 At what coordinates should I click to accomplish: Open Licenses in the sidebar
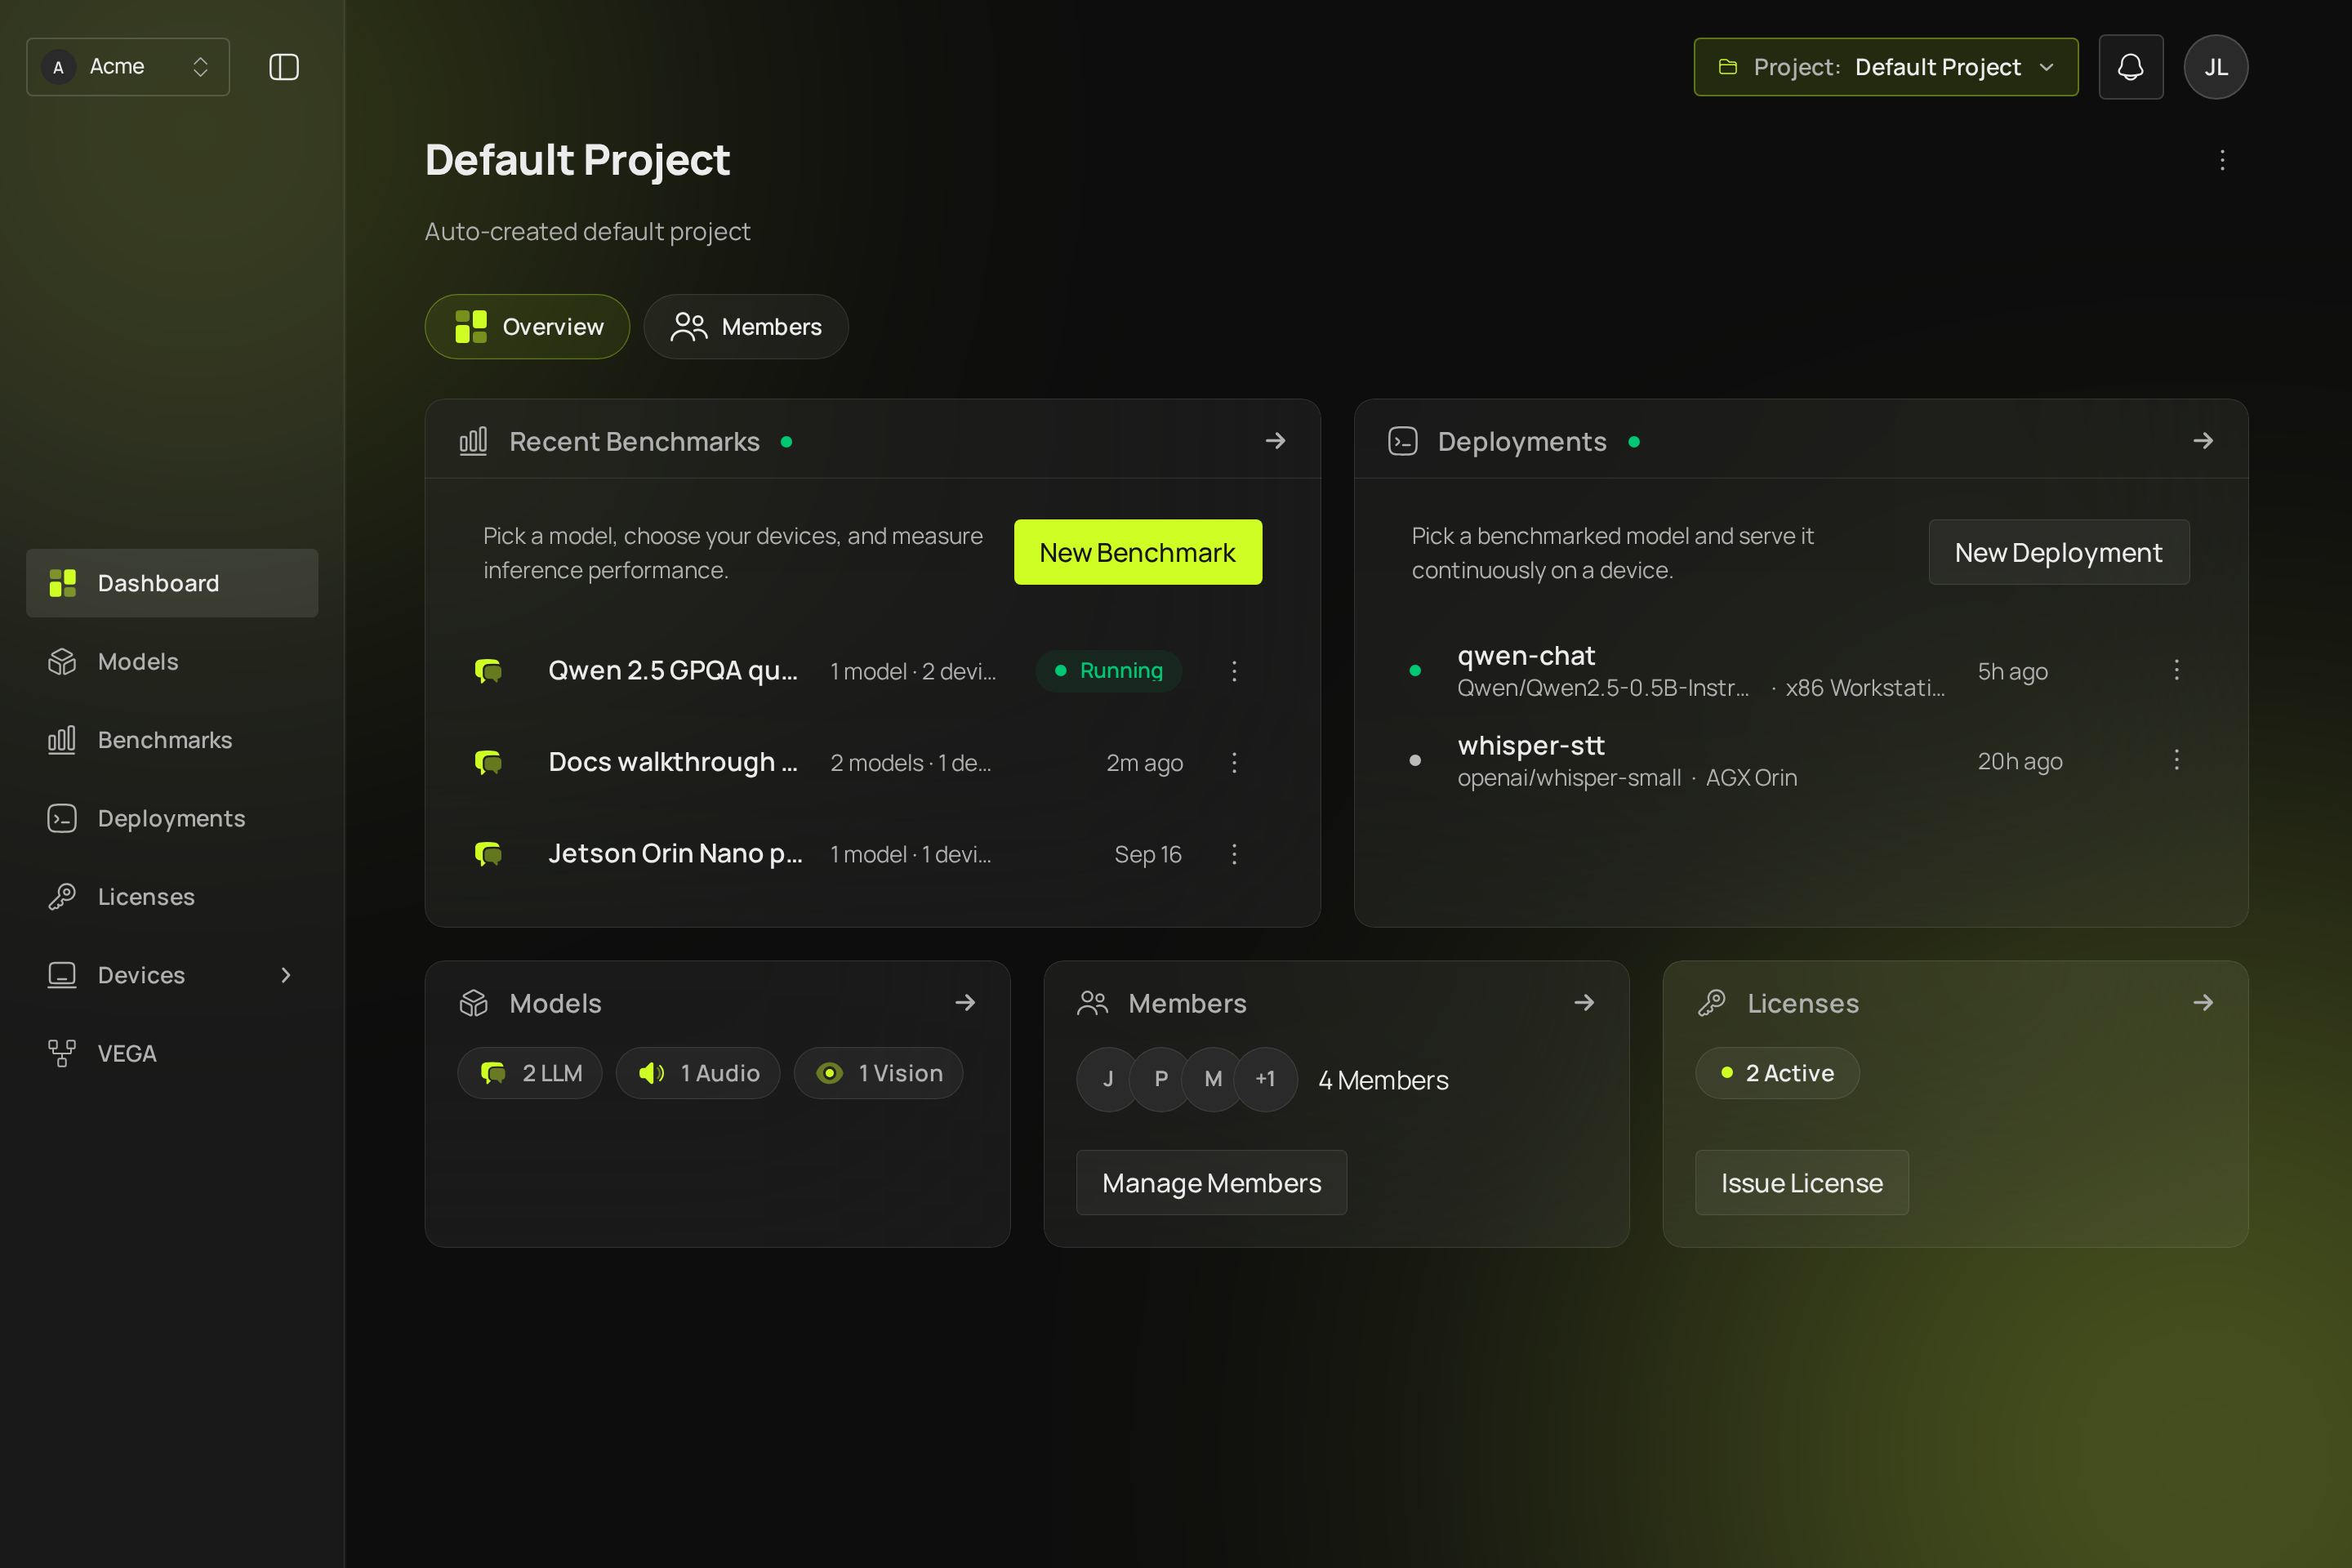point(172,897)
